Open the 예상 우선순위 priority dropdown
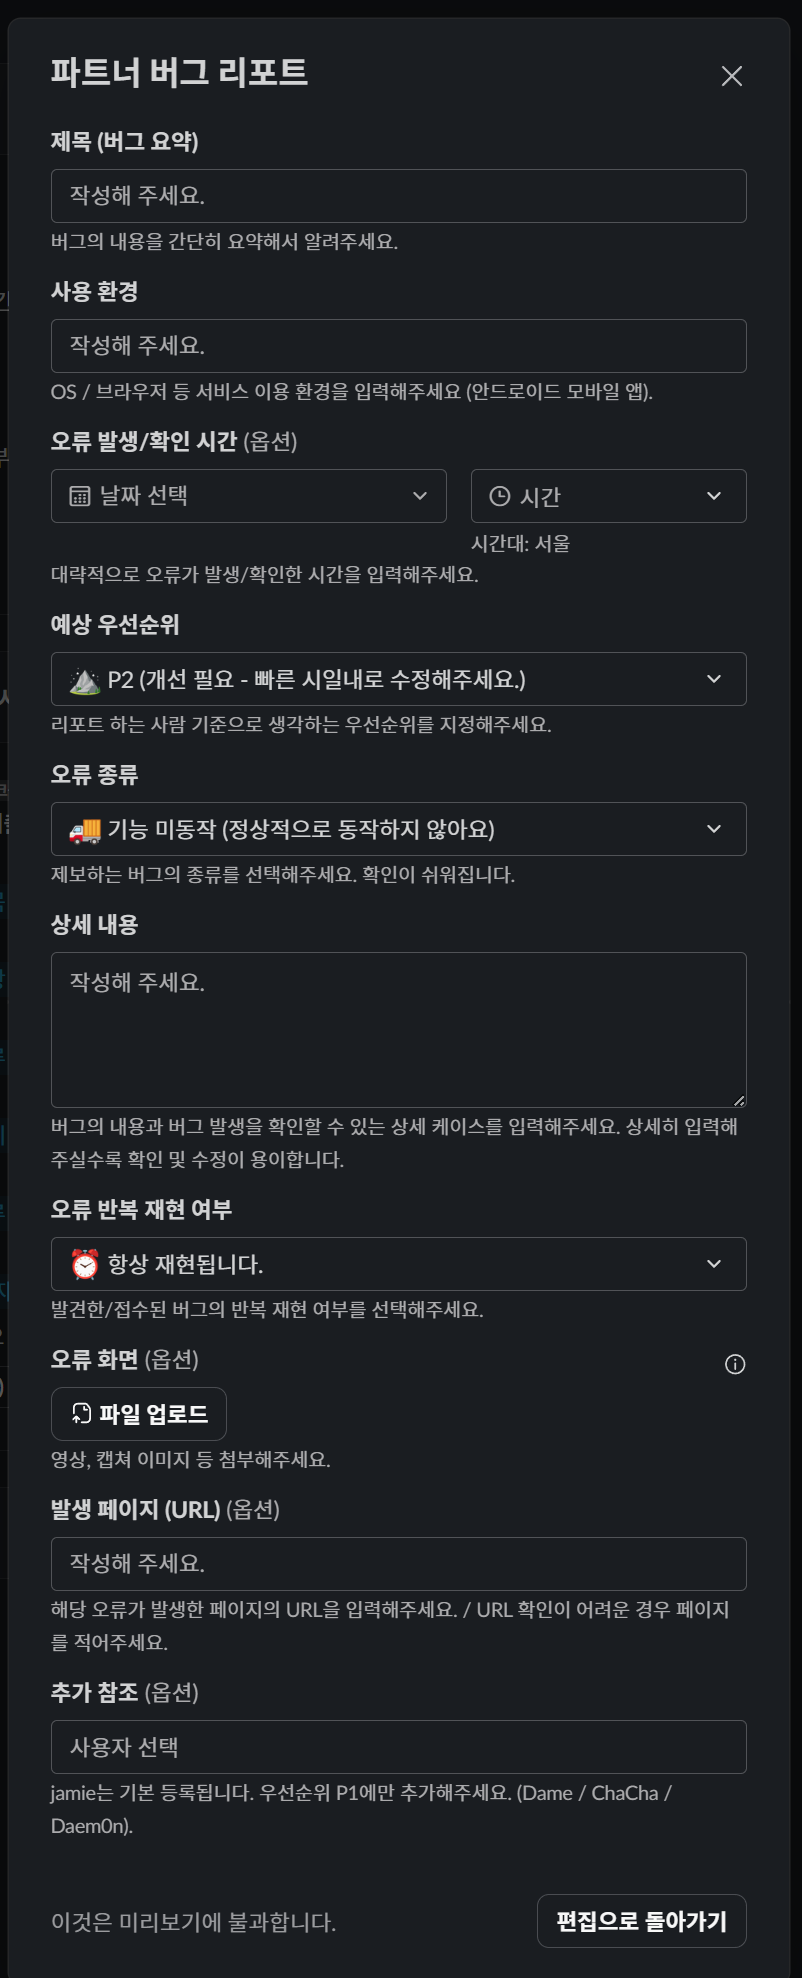 [x=398, y=678]
